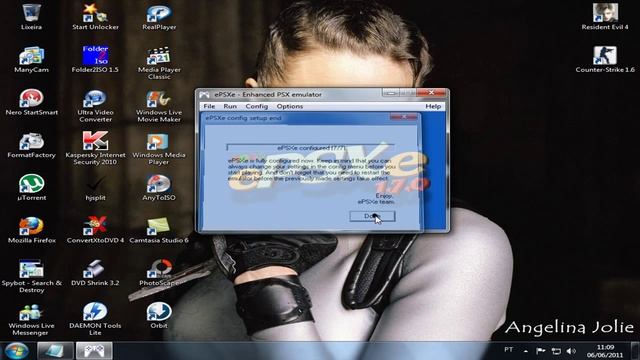640x360 pixels.
Task: Switch to the ePSXe gamepad taskbar button
Action: click(94, 351)
